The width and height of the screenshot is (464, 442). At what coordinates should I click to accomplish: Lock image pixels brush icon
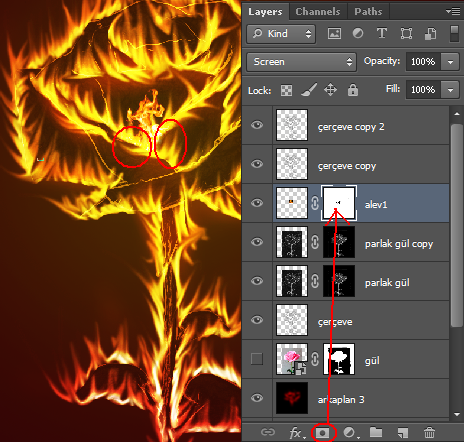tap(309, 90)
